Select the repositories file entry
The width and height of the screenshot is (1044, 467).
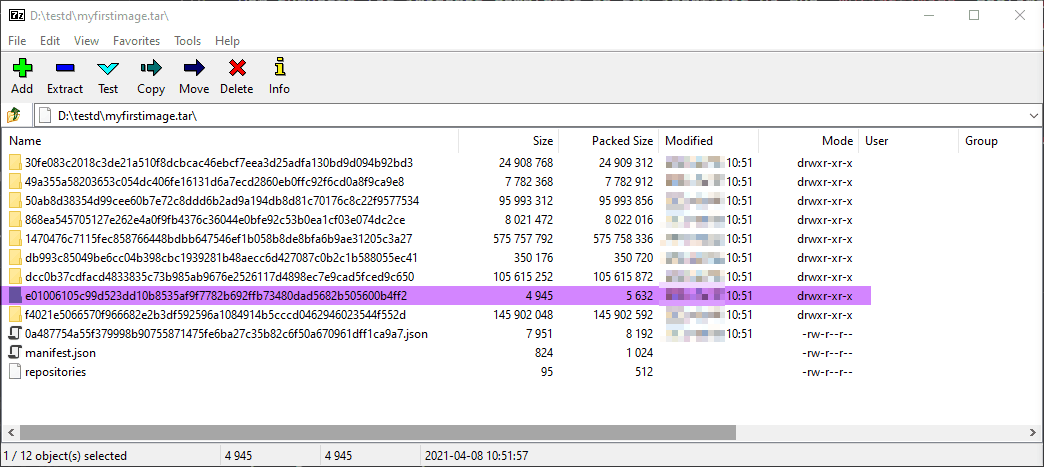click(55, 372)
